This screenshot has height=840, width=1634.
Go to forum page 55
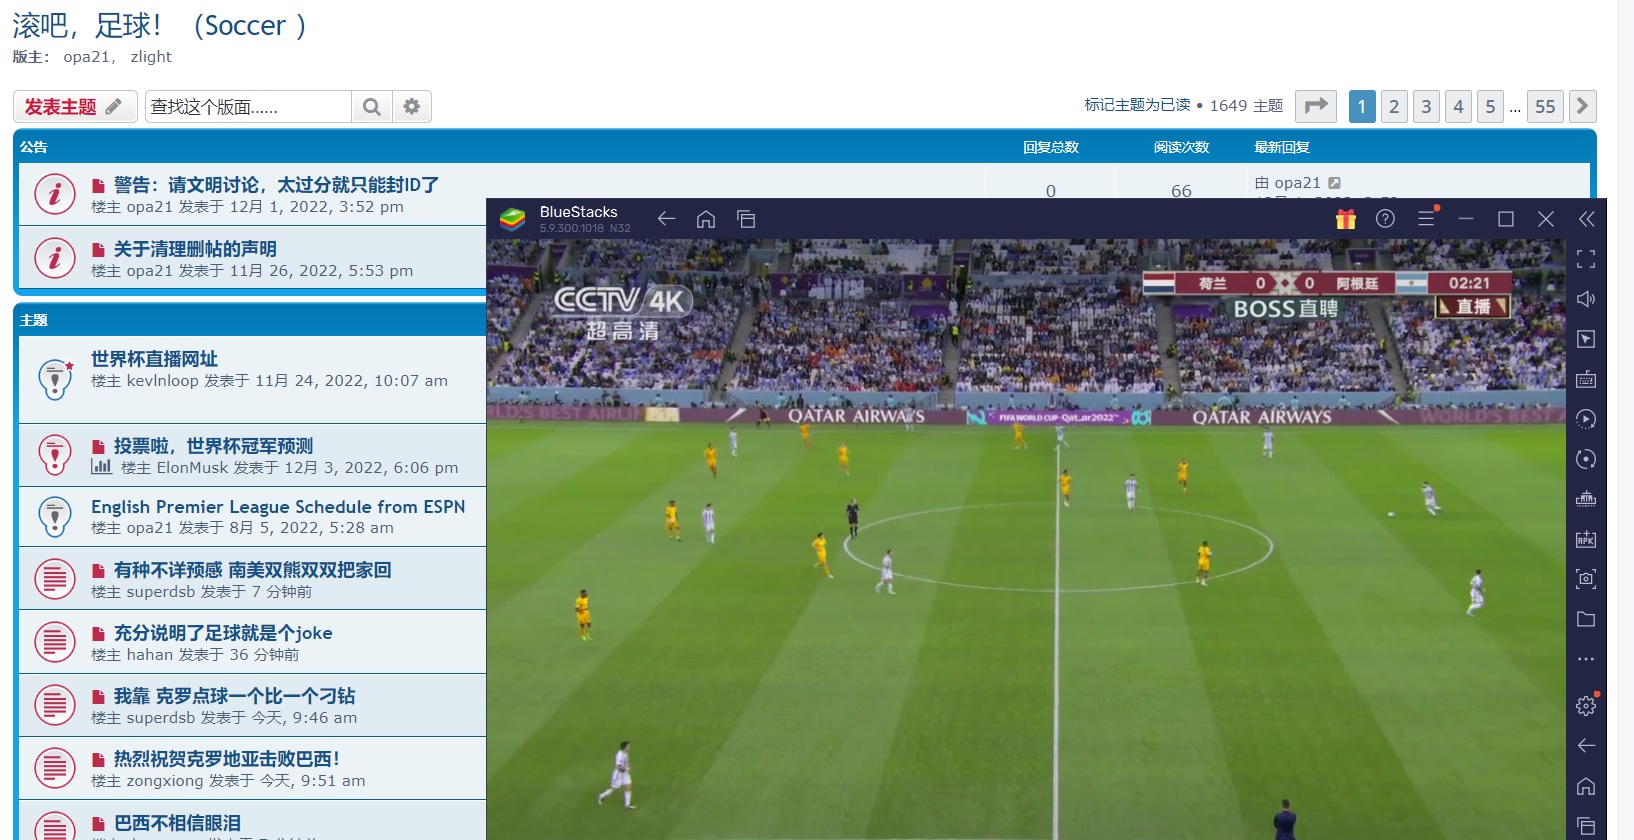click(x=1545, y=106)
